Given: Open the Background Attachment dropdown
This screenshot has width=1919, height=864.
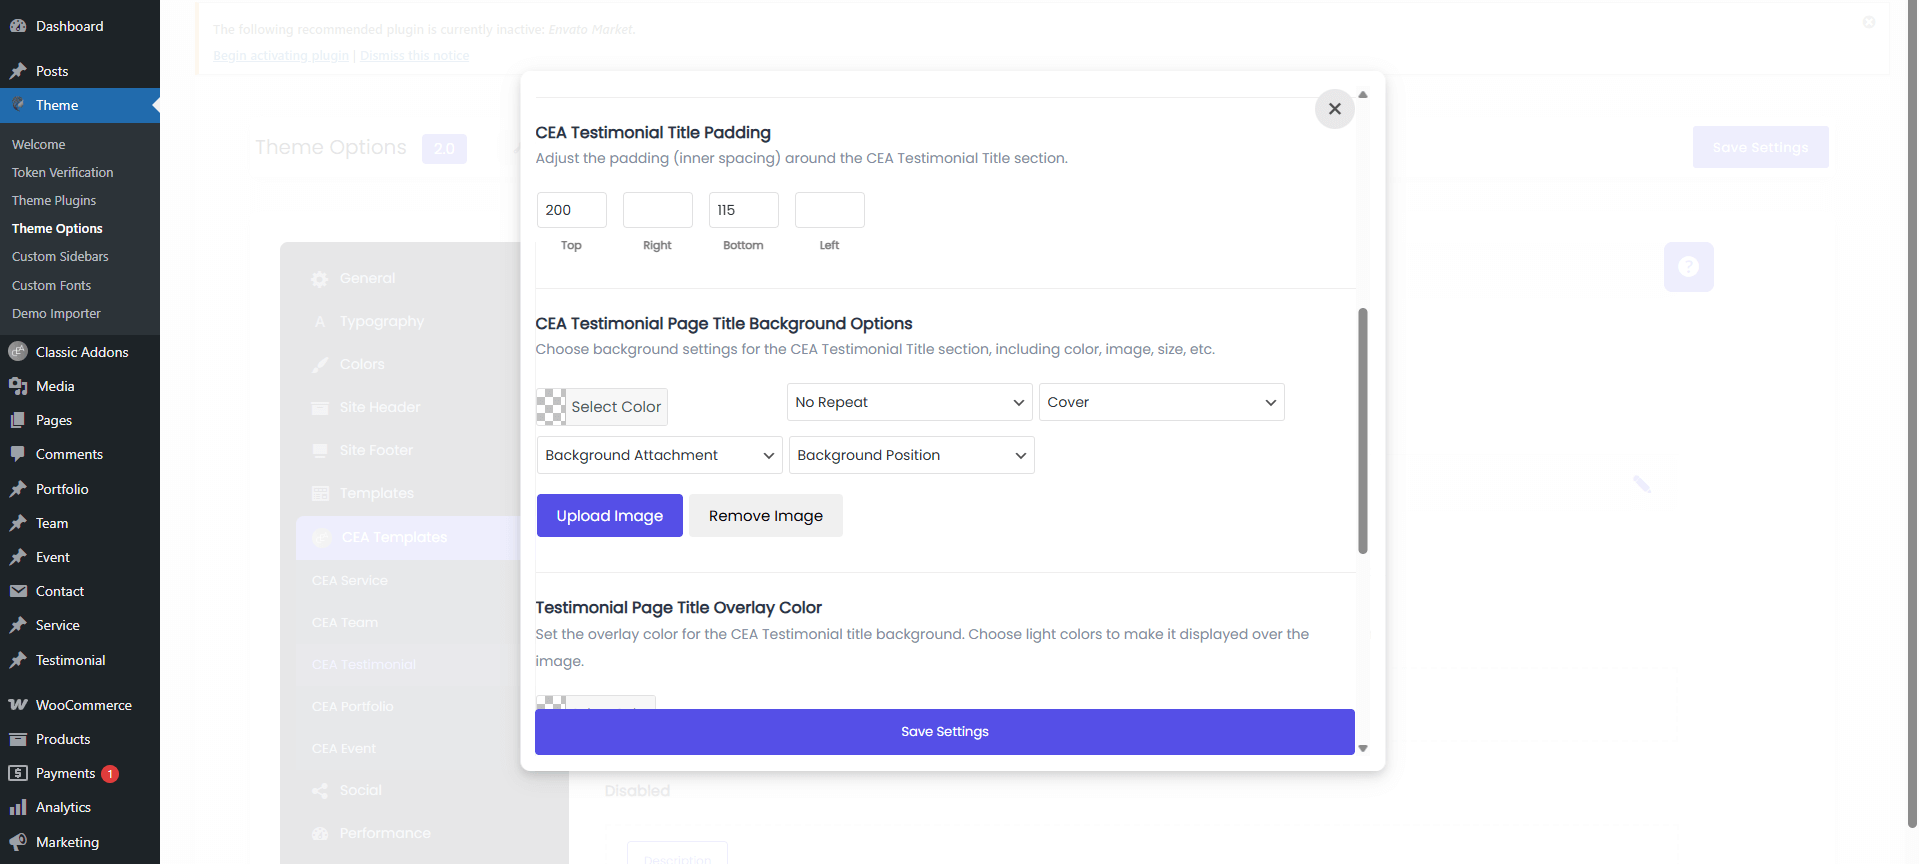Looking at the screenshot, I should coord(659,455).
